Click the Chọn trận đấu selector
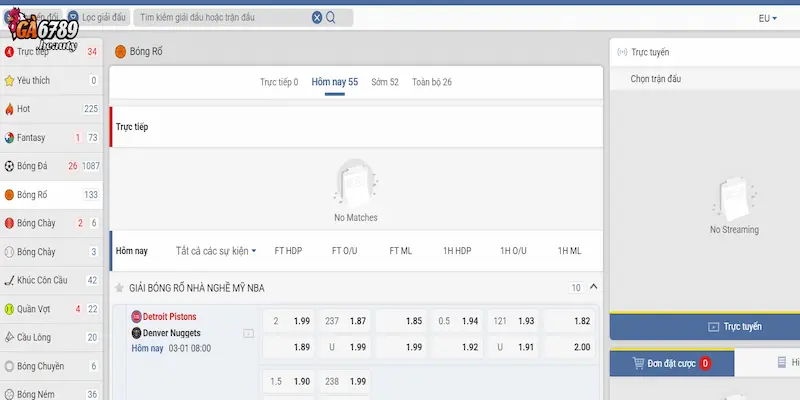The image size is (800, 400). coord(655,79)
